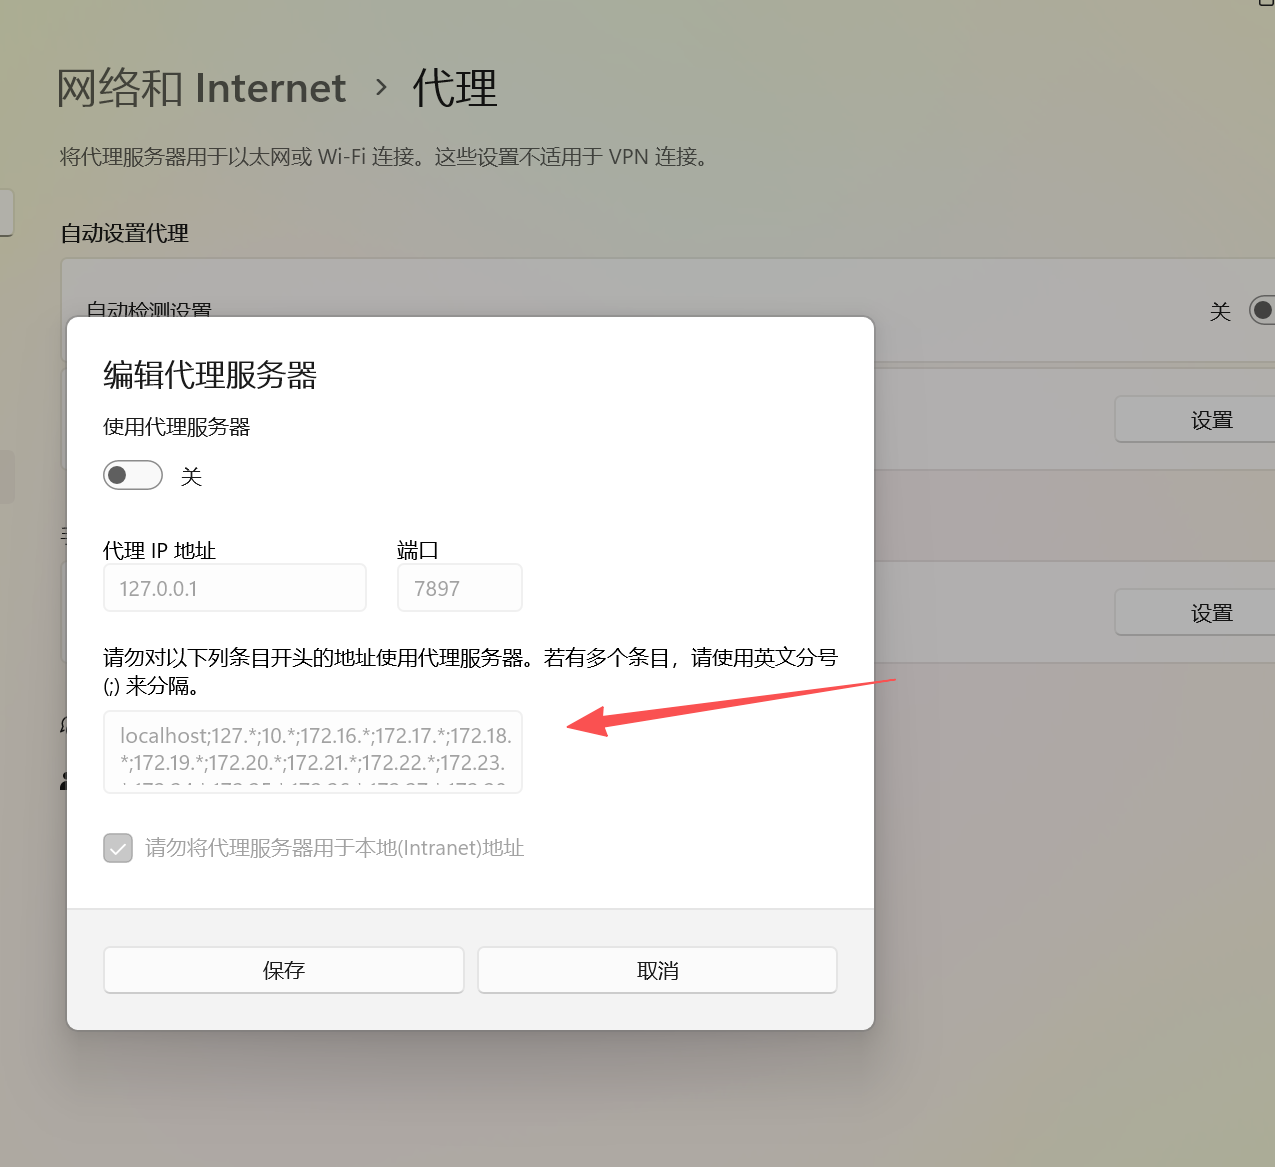
Task: Click the 代理 IP 地址 input field
Action: pos(235,588)
